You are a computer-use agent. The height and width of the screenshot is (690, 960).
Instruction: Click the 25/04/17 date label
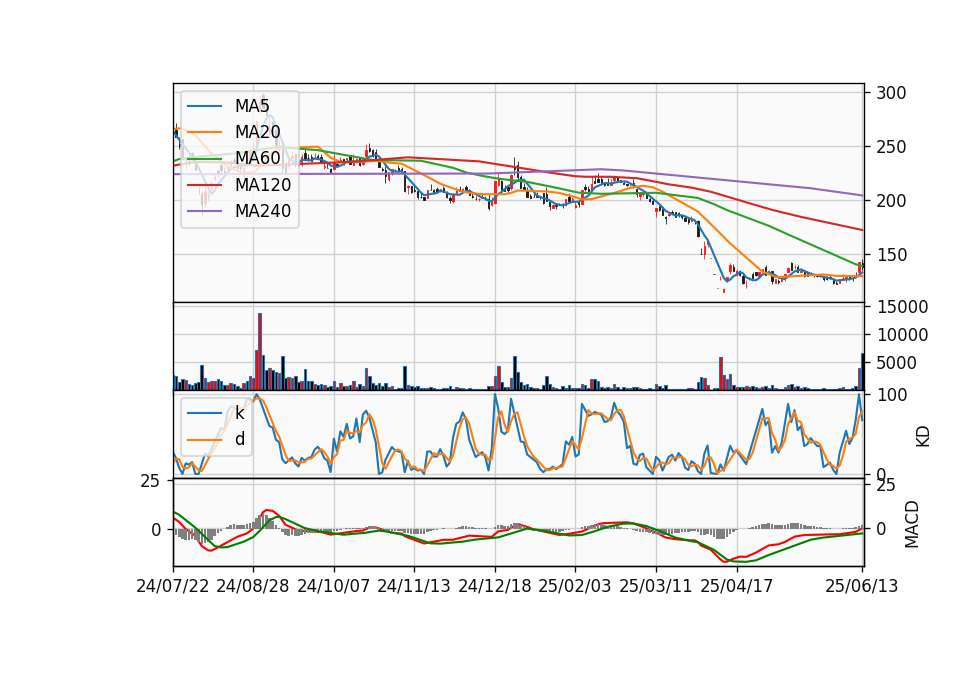(737, 586)
